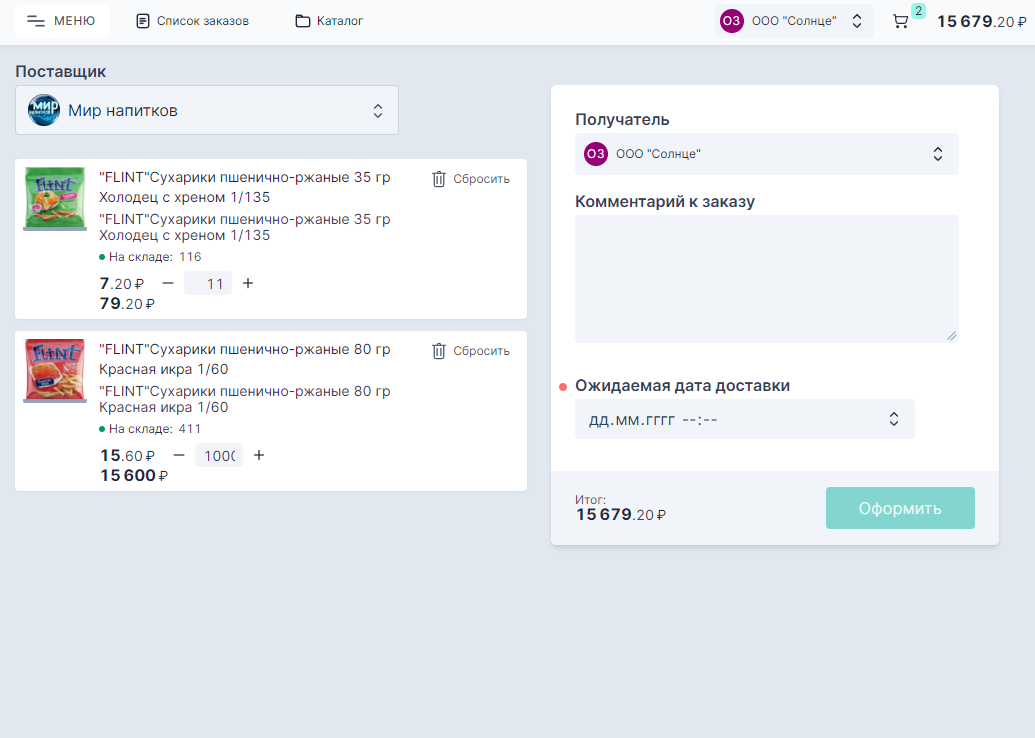
Task: Click the Мир напитков supplier logo
Action: click(44, 110)
